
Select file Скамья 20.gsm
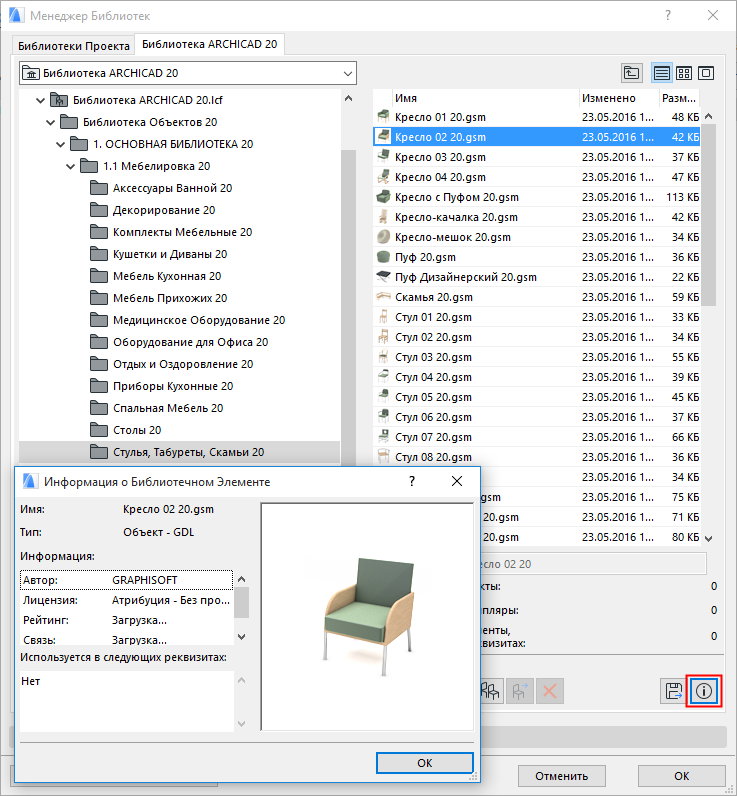[x=537, y=297]
